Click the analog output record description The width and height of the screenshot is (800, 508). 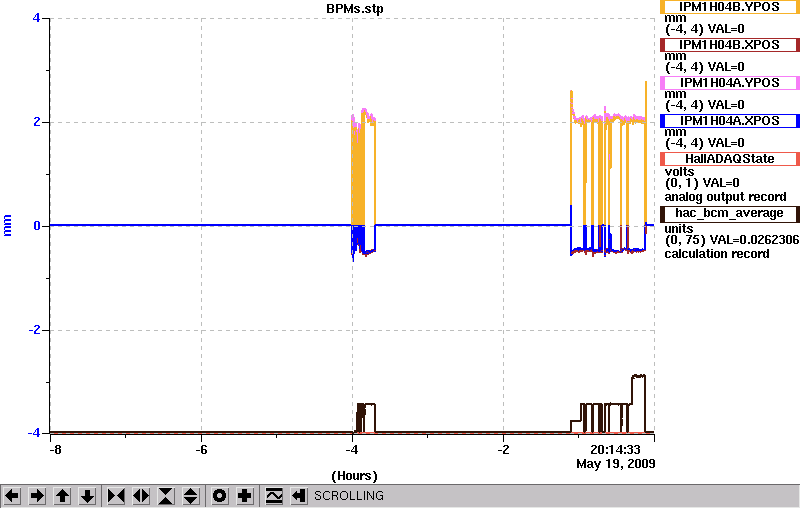[x=725, y=197]
